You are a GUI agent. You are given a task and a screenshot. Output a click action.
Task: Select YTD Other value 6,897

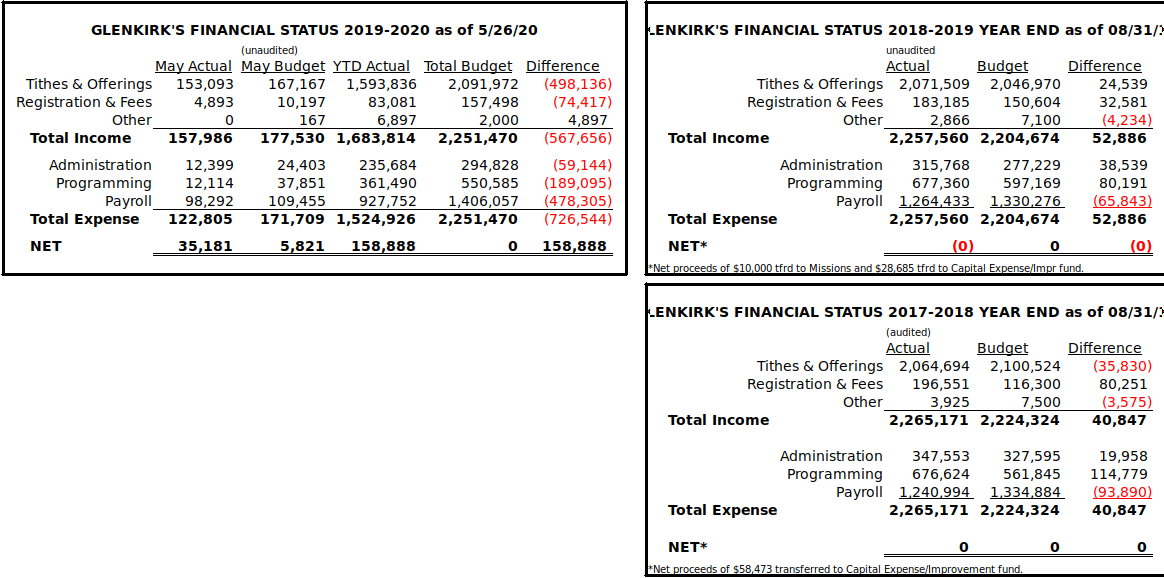pyautogui.click(x=397, y=120)
